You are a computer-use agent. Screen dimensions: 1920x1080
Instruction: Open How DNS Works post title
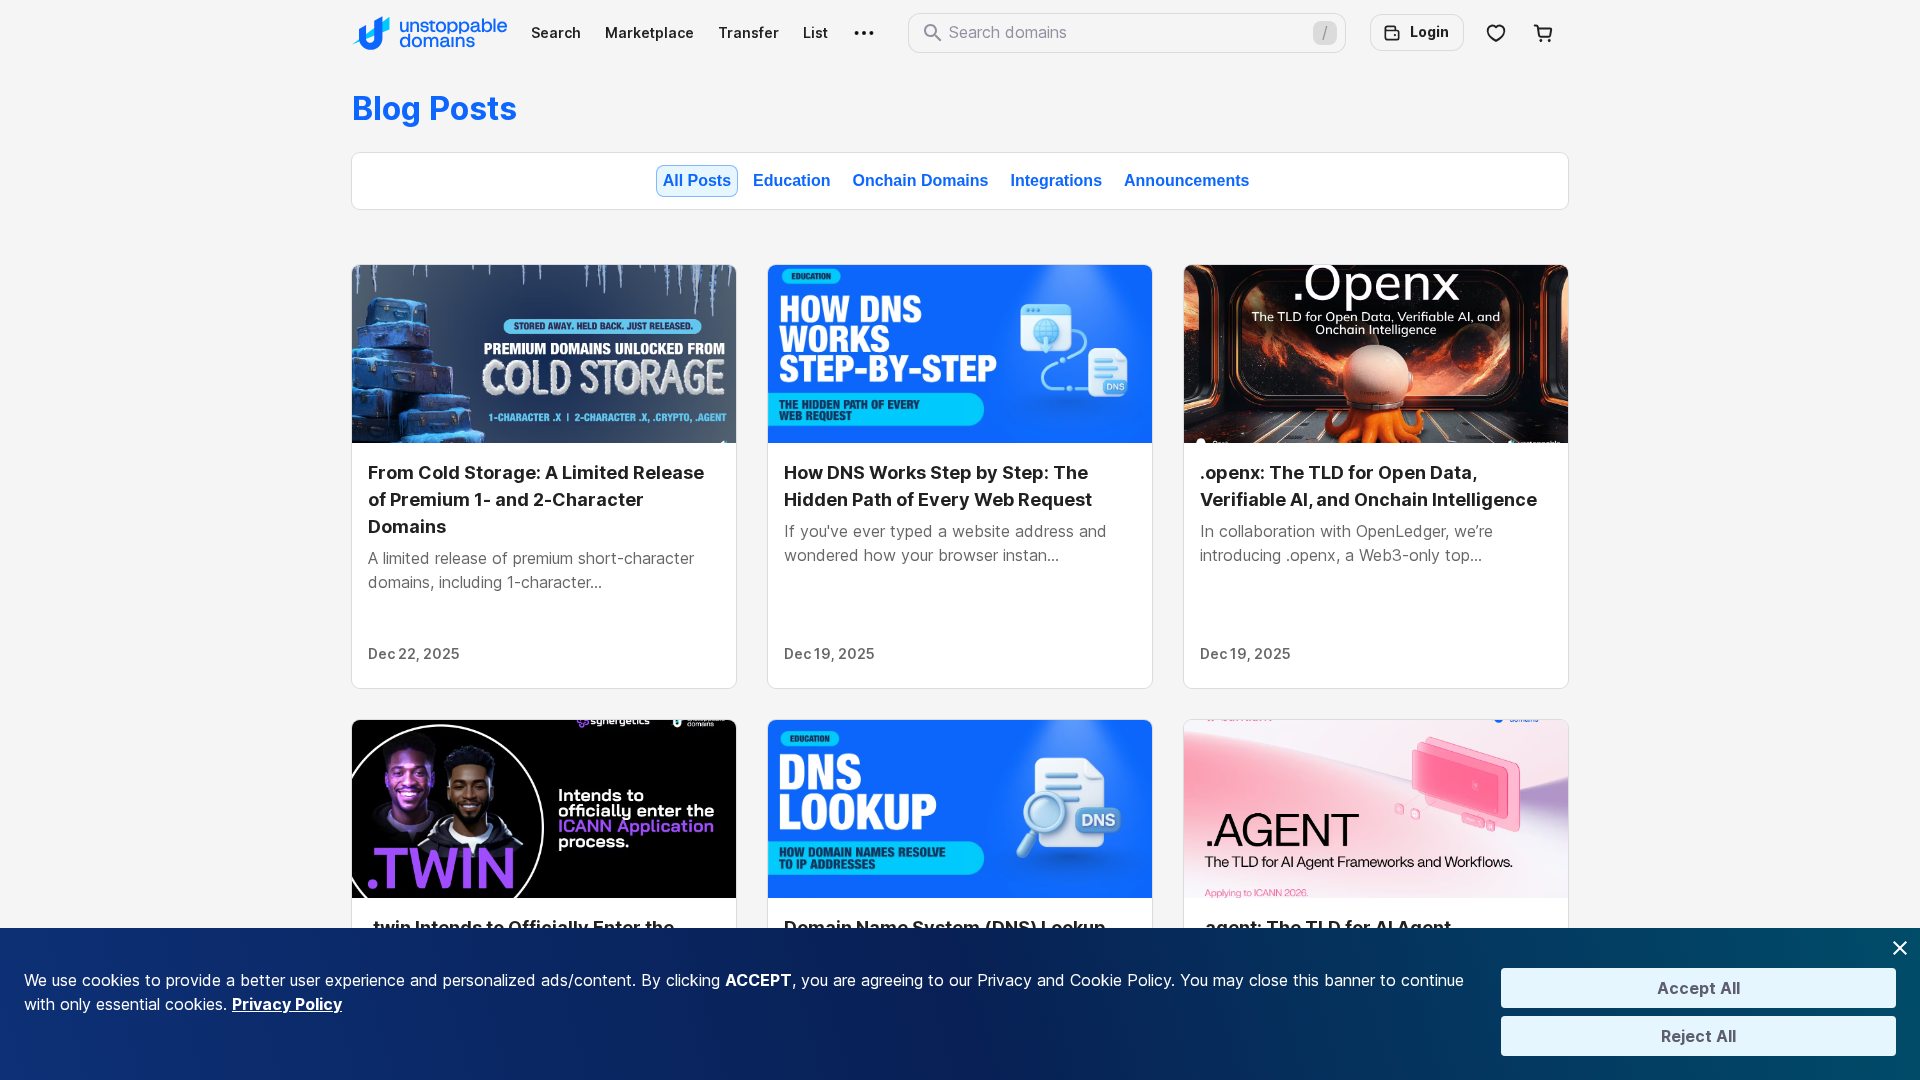coord(937,486)
